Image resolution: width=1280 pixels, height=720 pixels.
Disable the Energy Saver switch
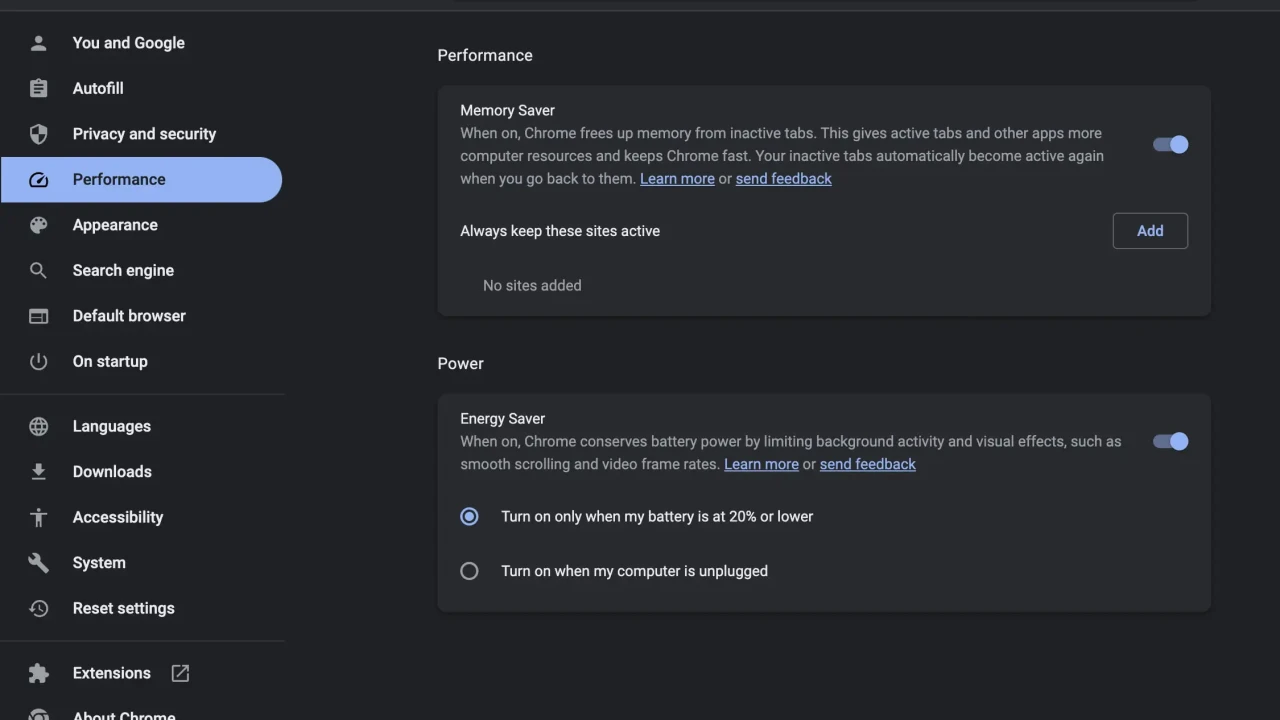coord(1170,442)
